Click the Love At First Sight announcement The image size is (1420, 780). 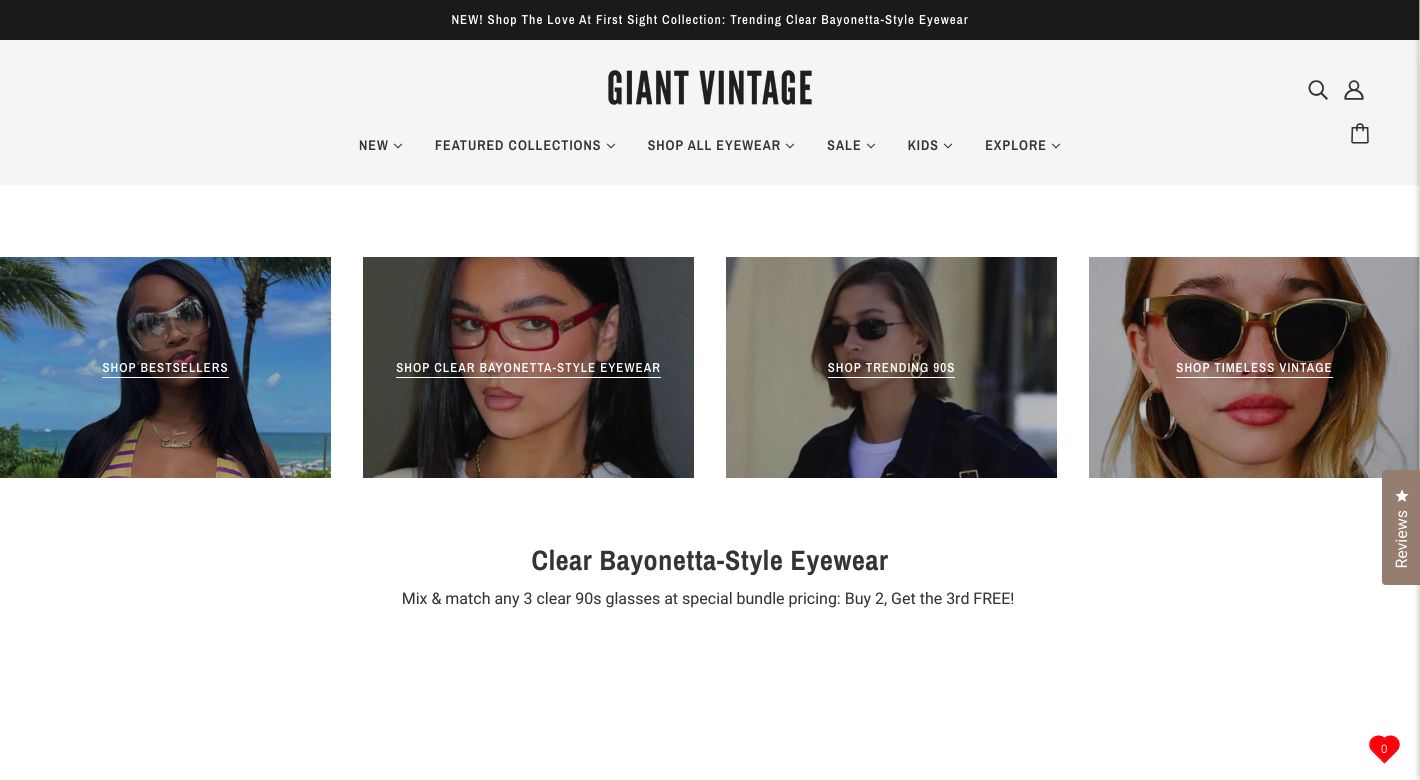pyautogui.click(x=710, y=20)
